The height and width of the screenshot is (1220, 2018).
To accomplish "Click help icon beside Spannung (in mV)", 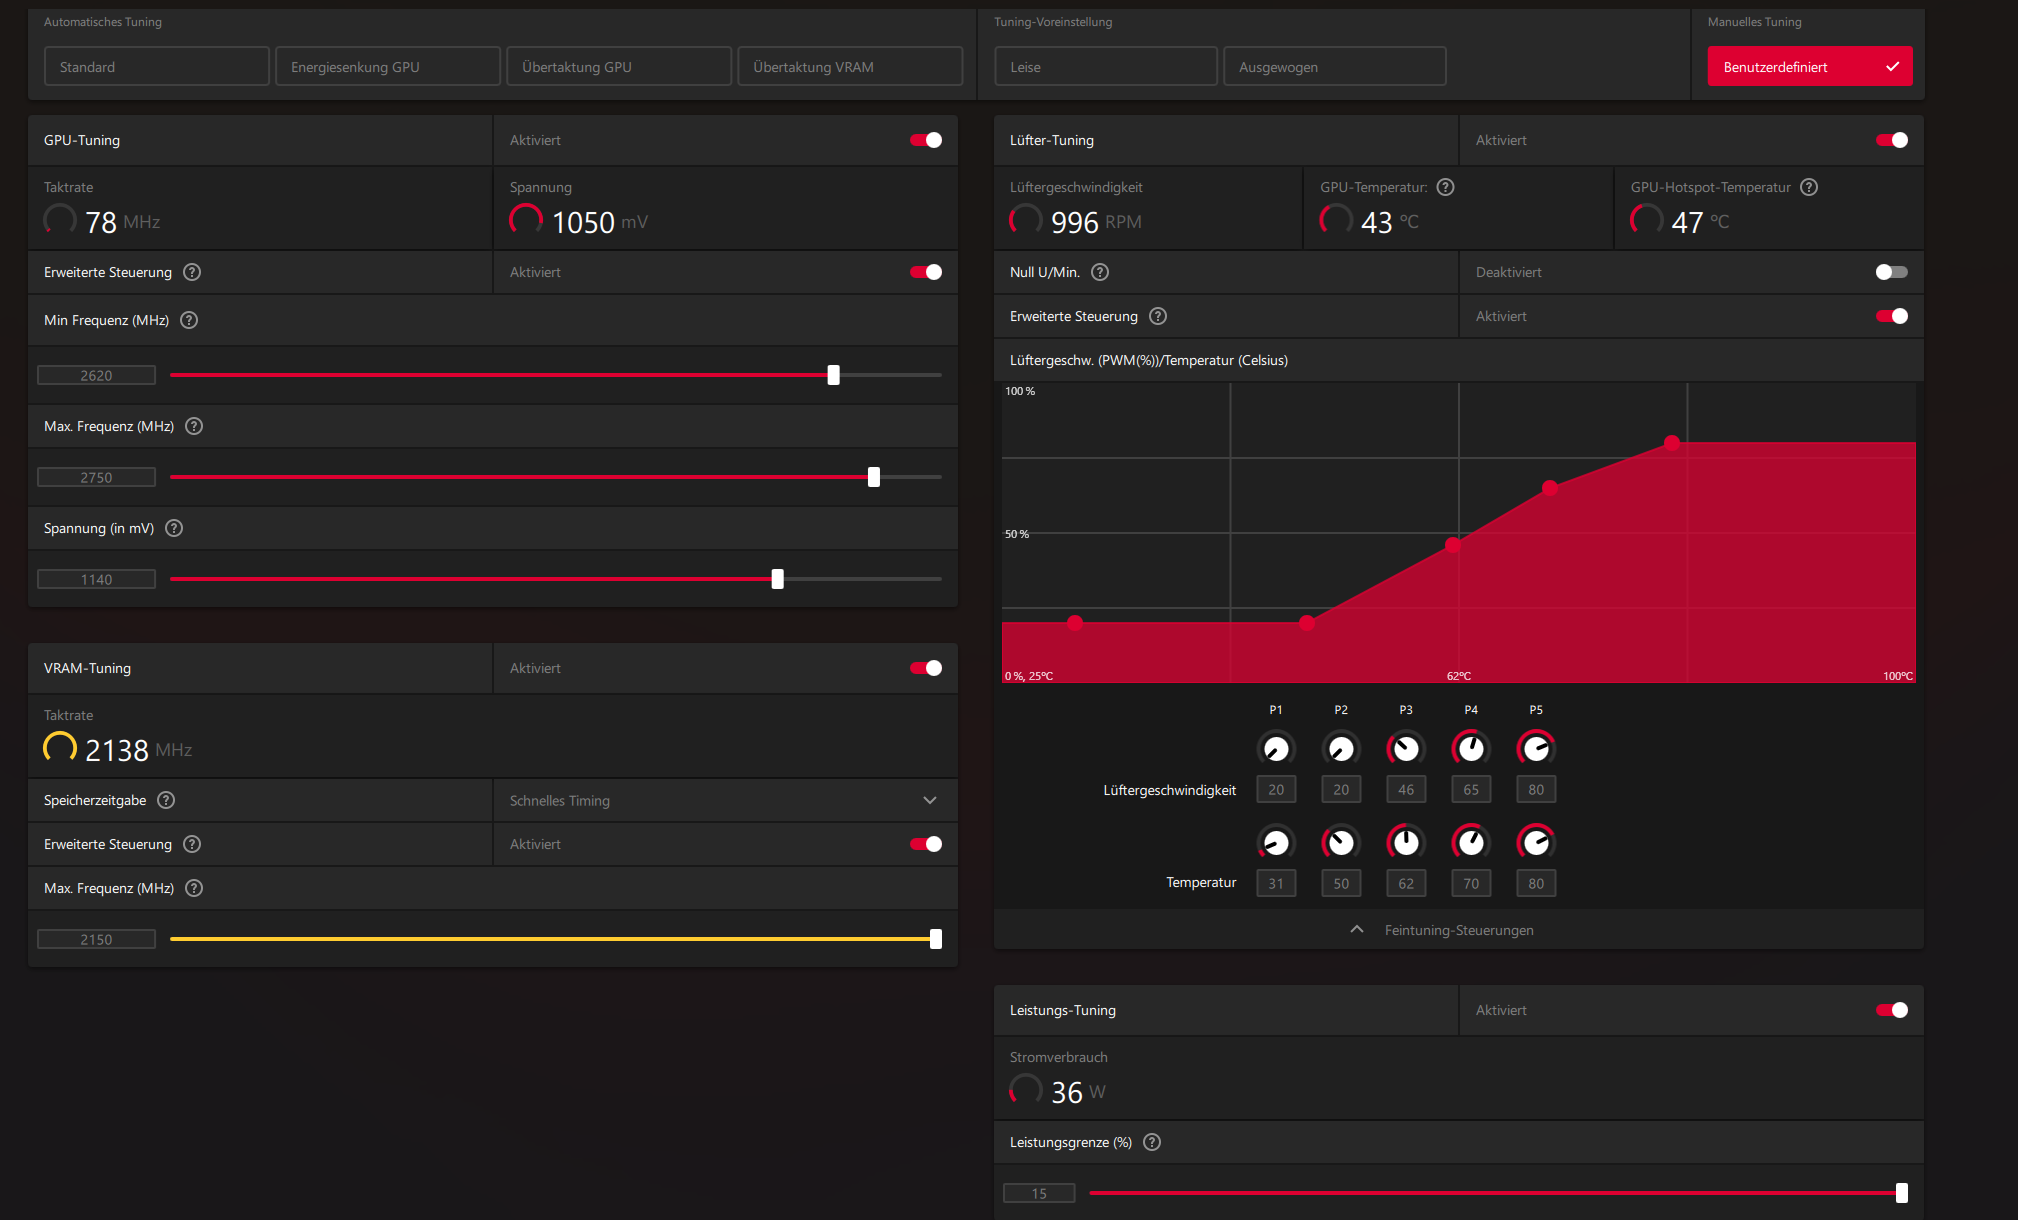I will pos(174,528).
